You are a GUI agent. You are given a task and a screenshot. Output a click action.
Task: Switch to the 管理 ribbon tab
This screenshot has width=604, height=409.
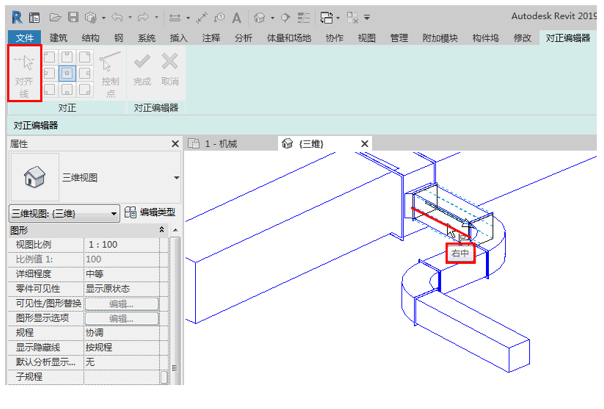[399, 38]
